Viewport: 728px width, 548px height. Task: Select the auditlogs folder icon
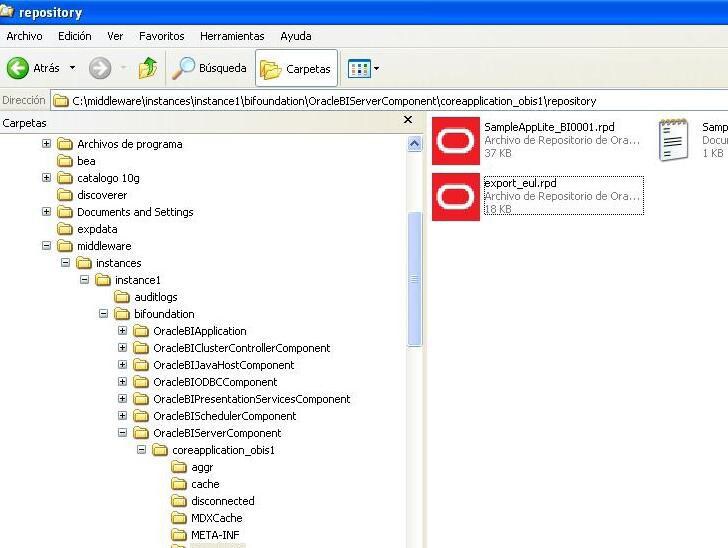click(x=122, y=297)
